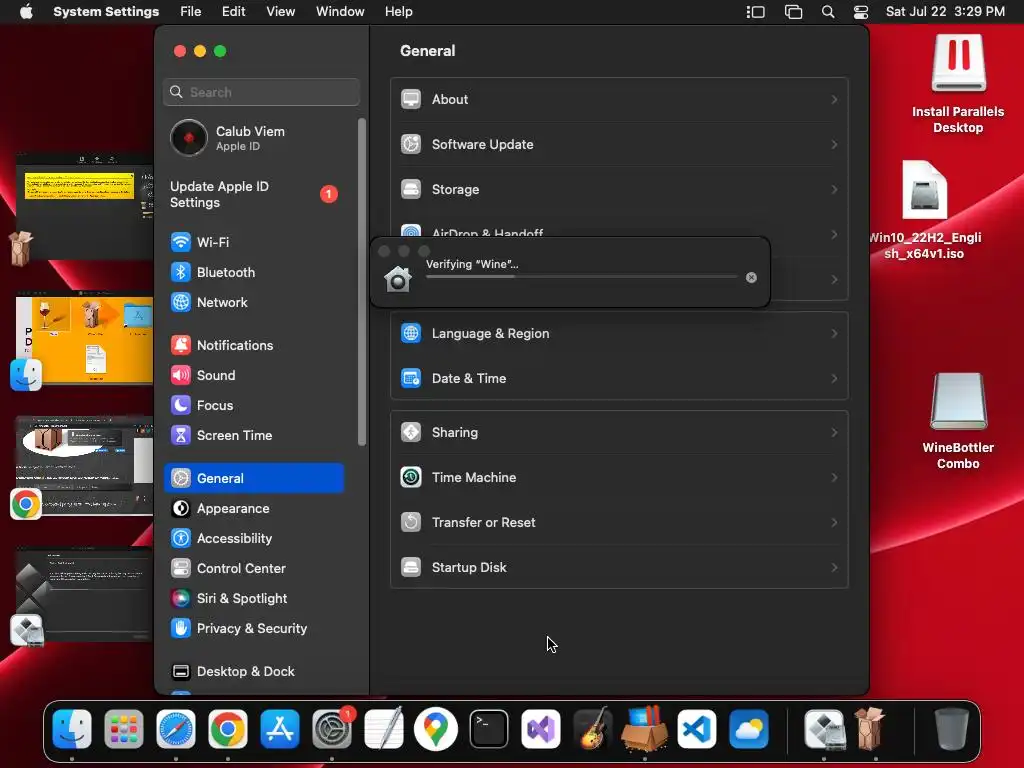Open the Wi-Fi settings icon in sidebar
Viewport: 1024px width, 768px height.
click(181, 242)
